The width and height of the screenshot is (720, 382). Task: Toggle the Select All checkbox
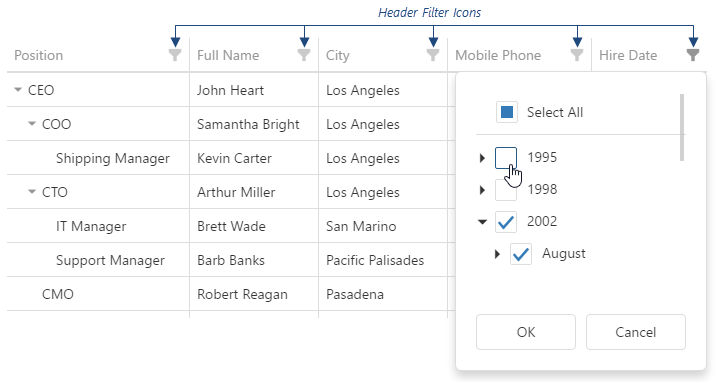point(507,112)
